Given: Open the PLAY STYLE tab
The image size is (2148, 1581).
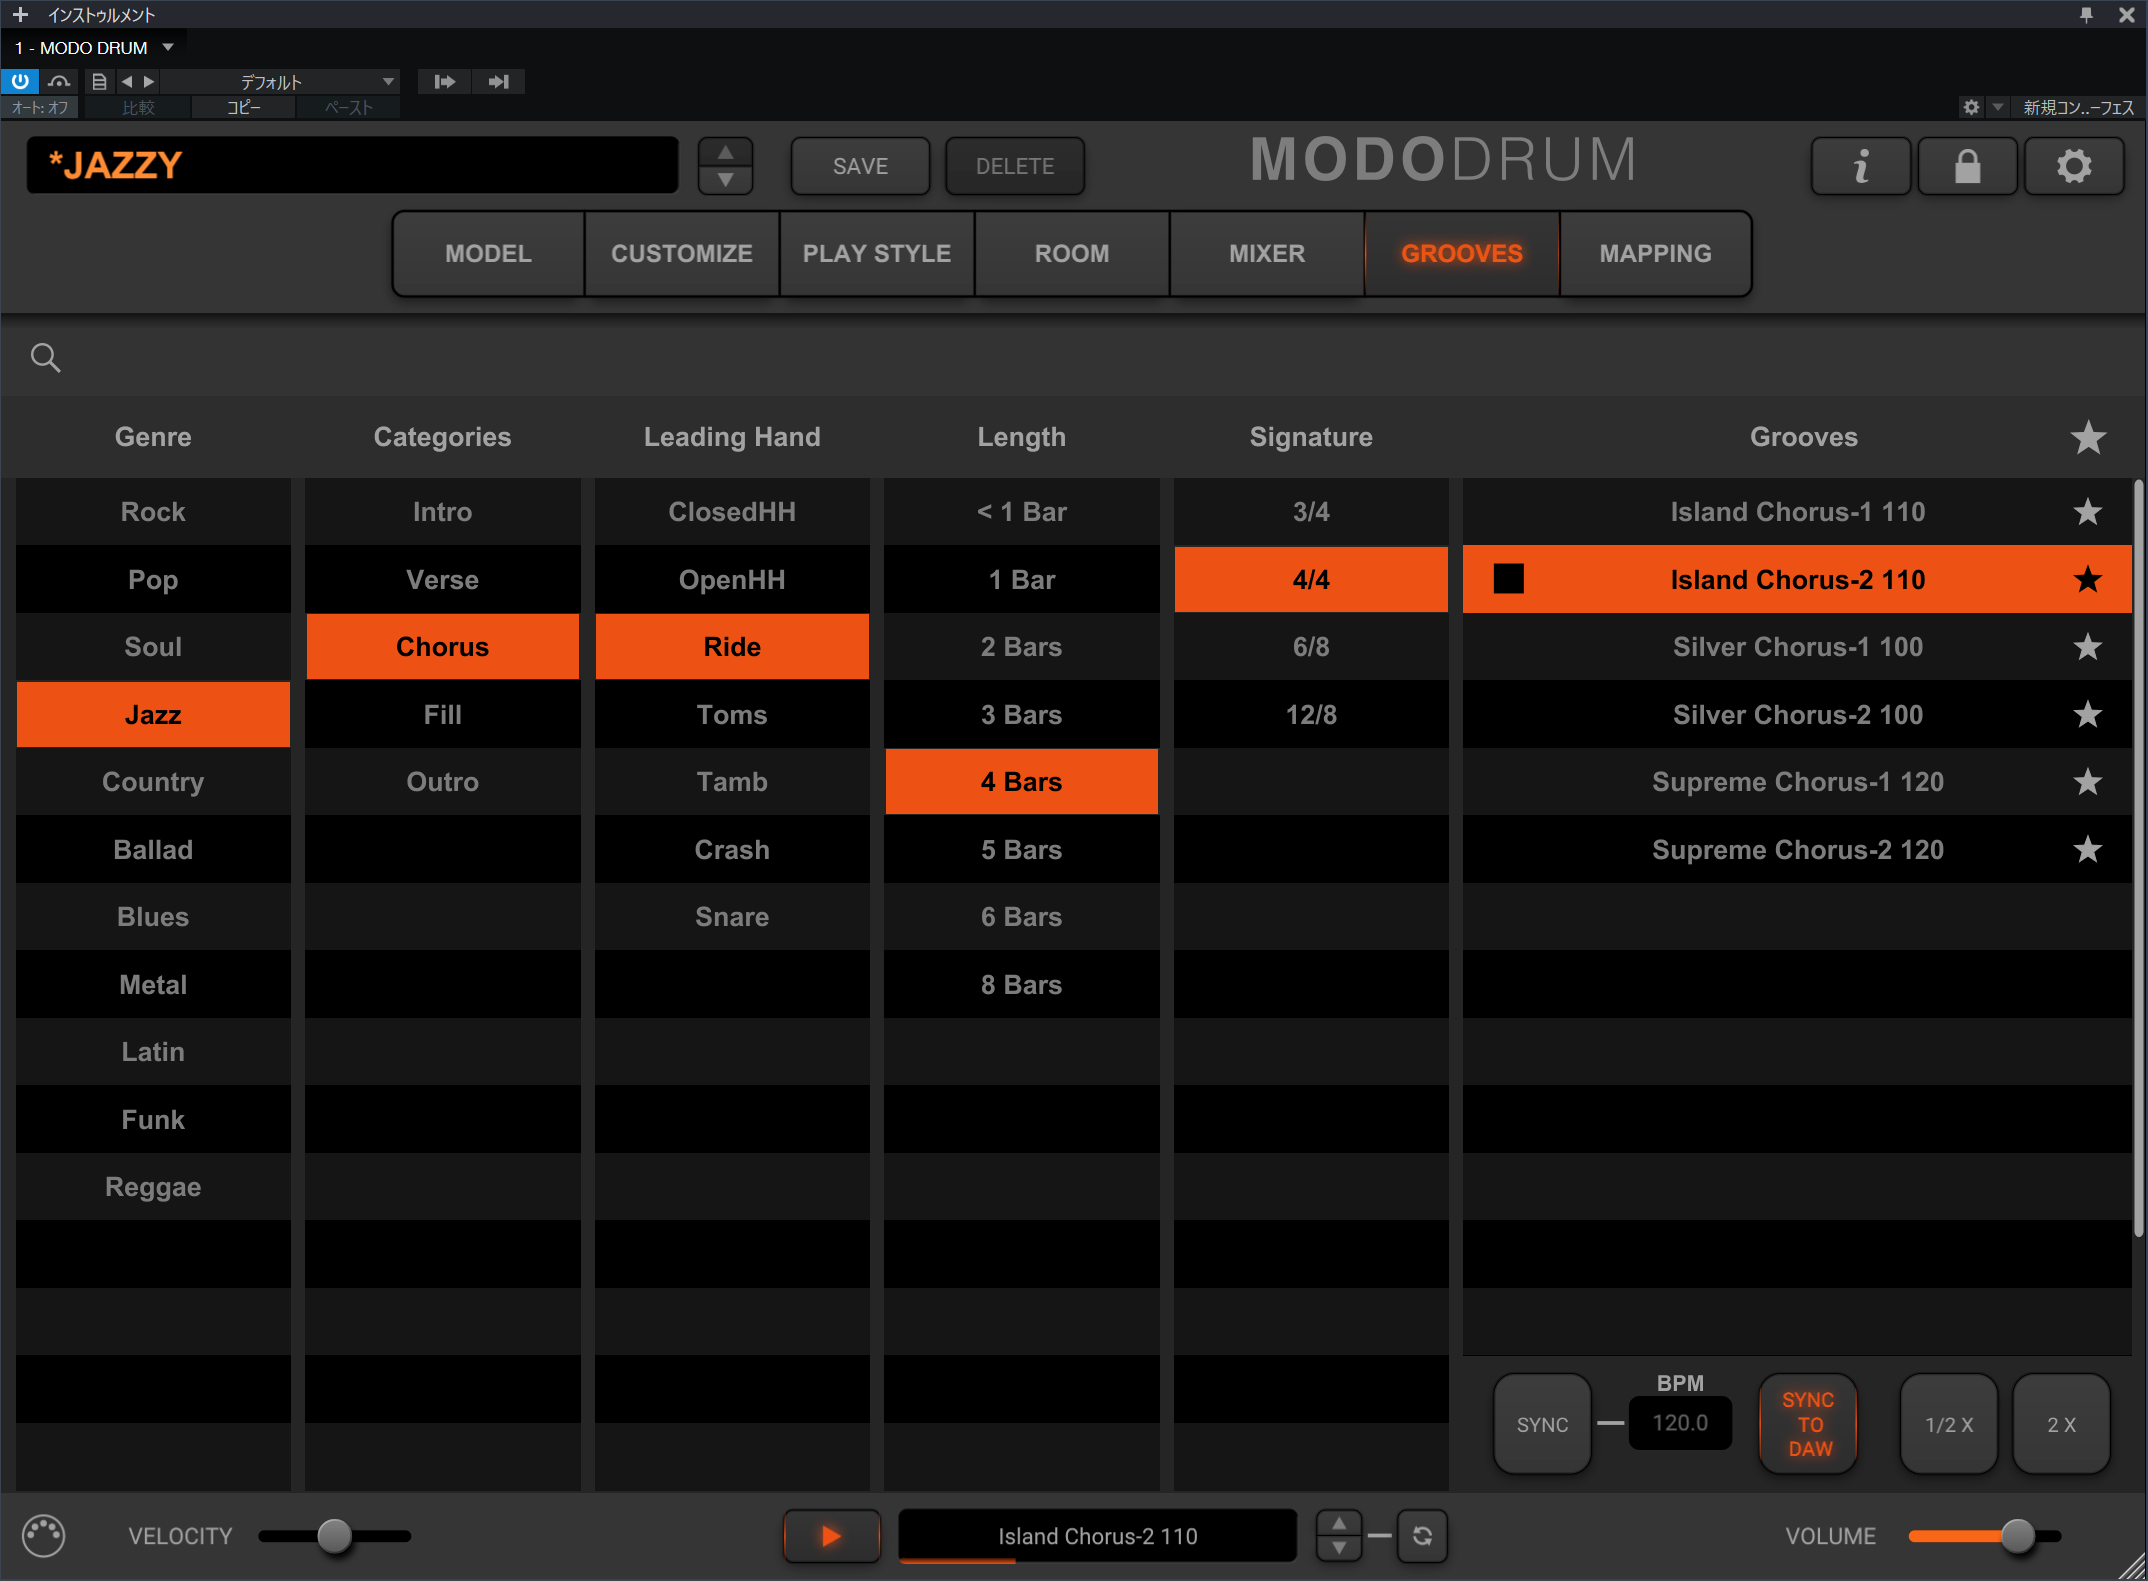Looking at the screenshot, I should (876, 253).
